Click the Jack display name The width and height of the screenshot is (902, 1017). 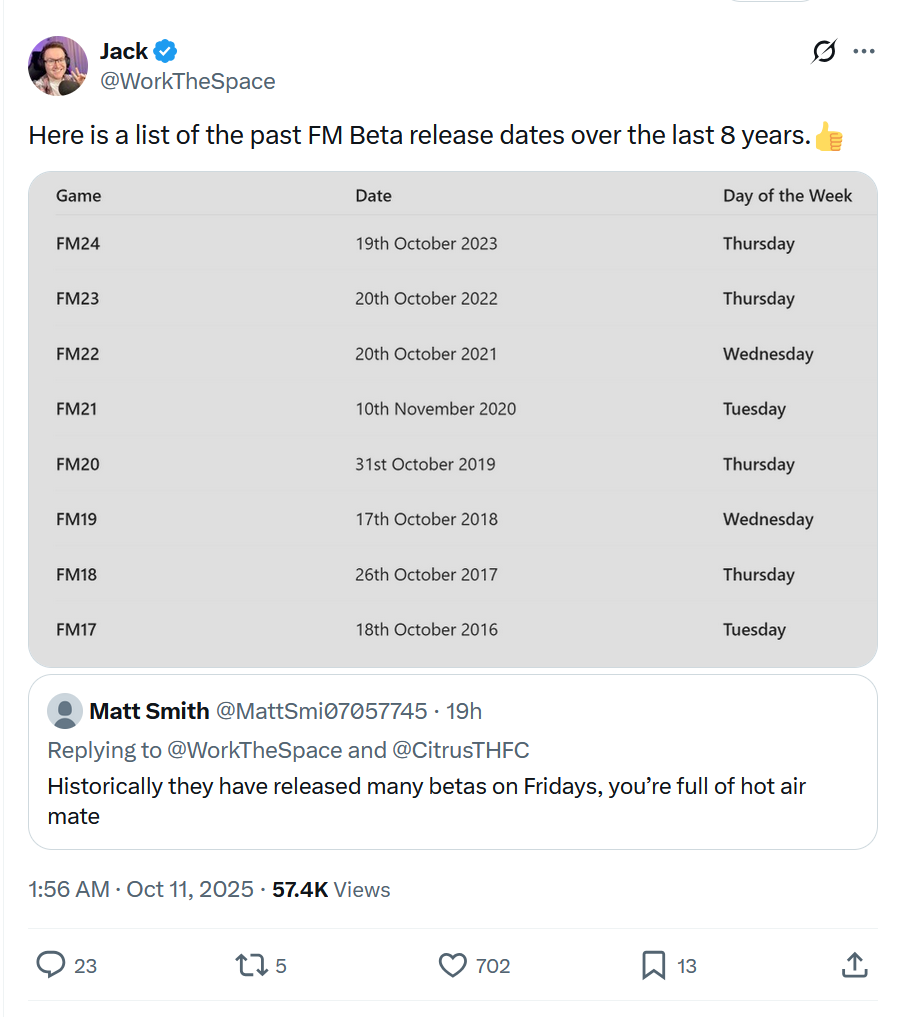[123, 51]
